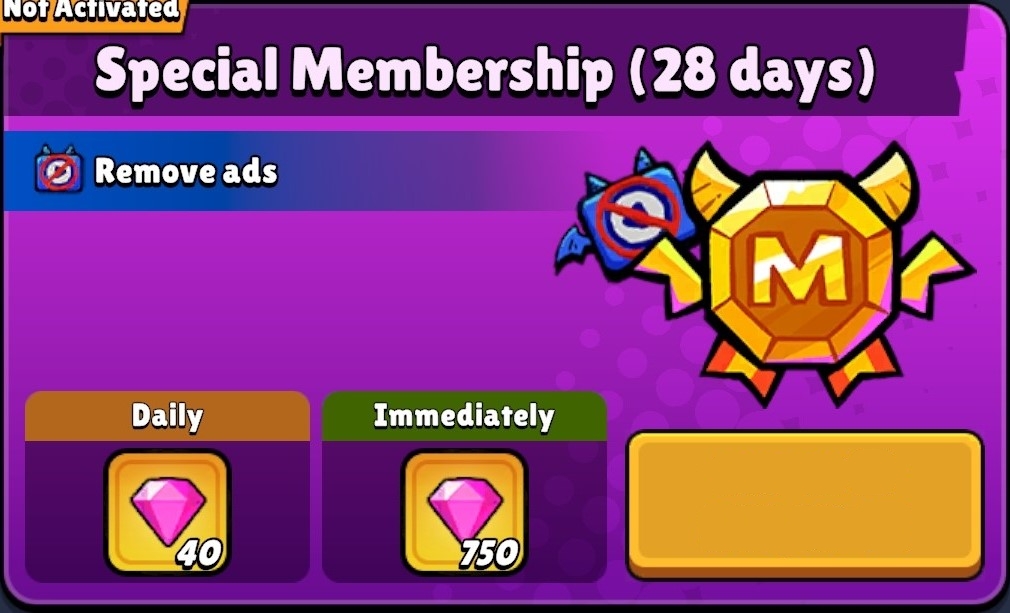Click the number 40 on the Daily reward
1010x613 pixels.
coord(200,554)
